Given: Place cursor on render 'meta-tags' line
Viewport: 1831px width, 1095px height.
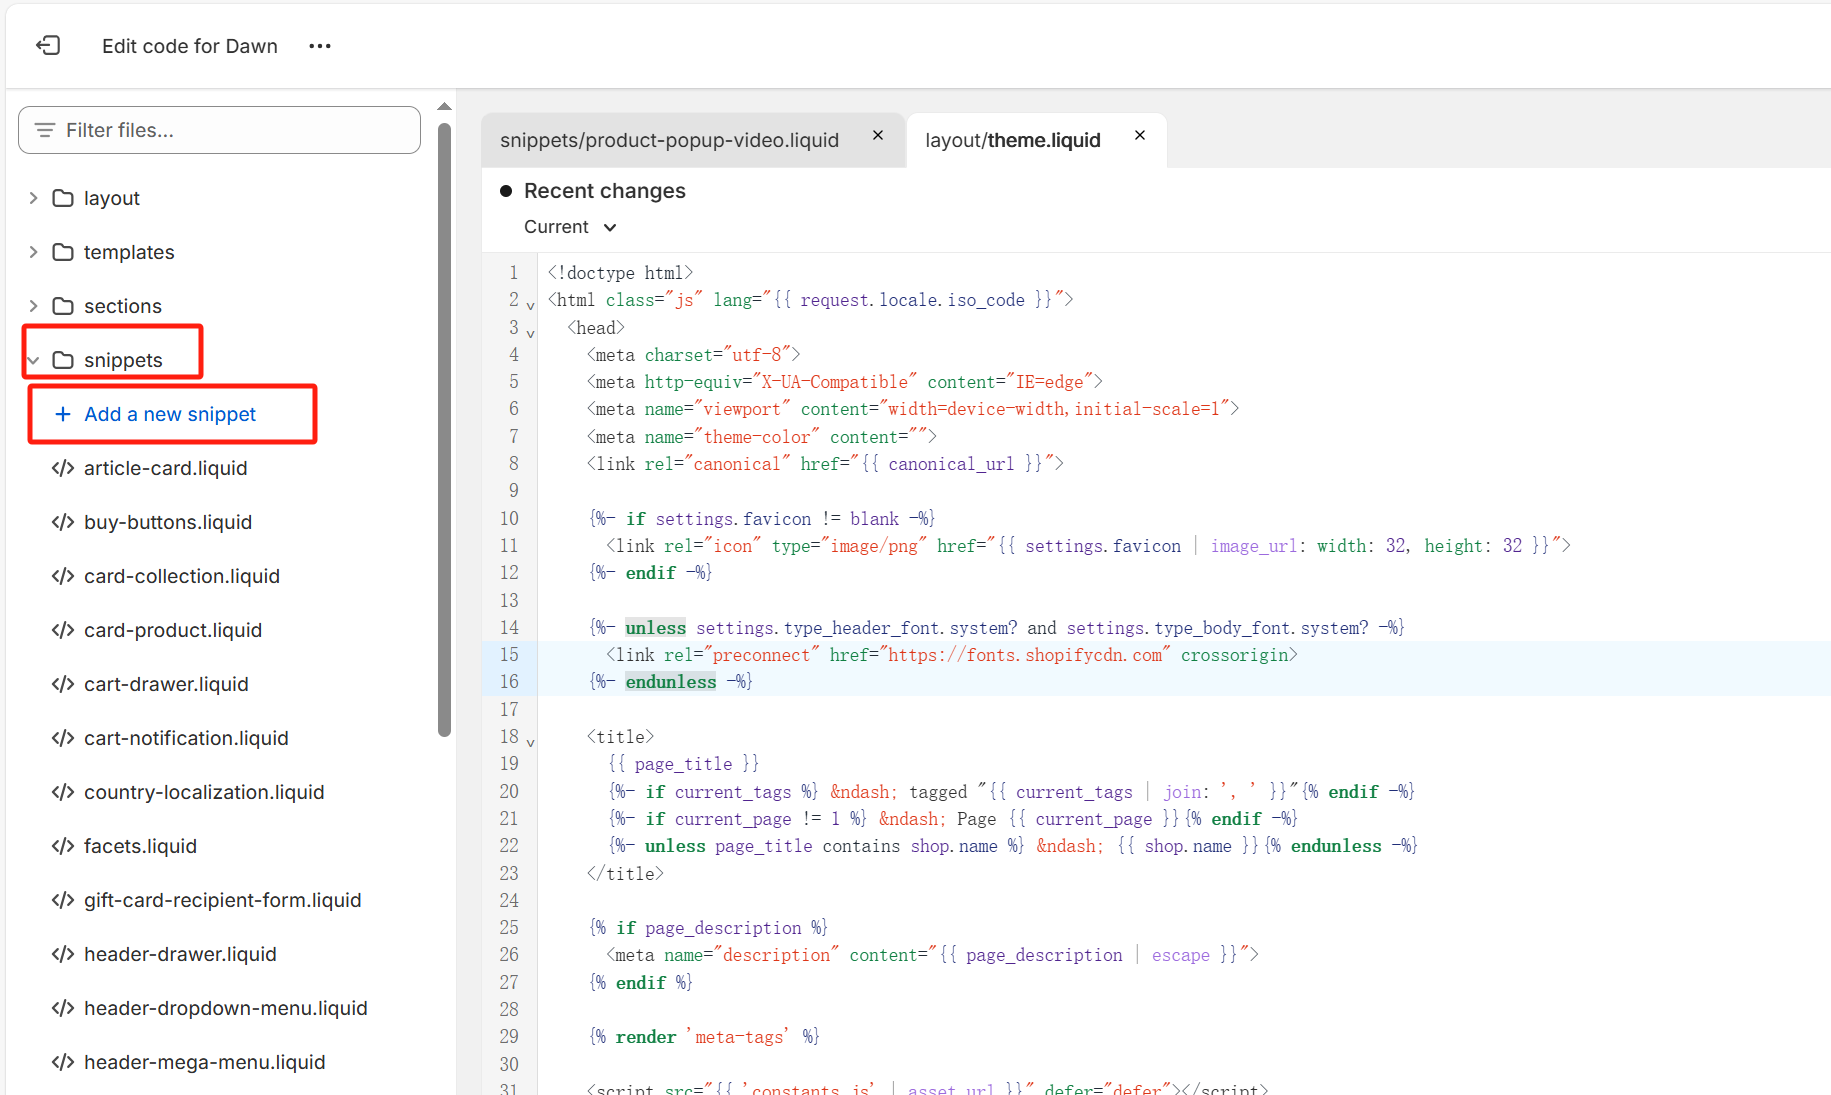Looking at the screenshot, I should pos(704,1037).
